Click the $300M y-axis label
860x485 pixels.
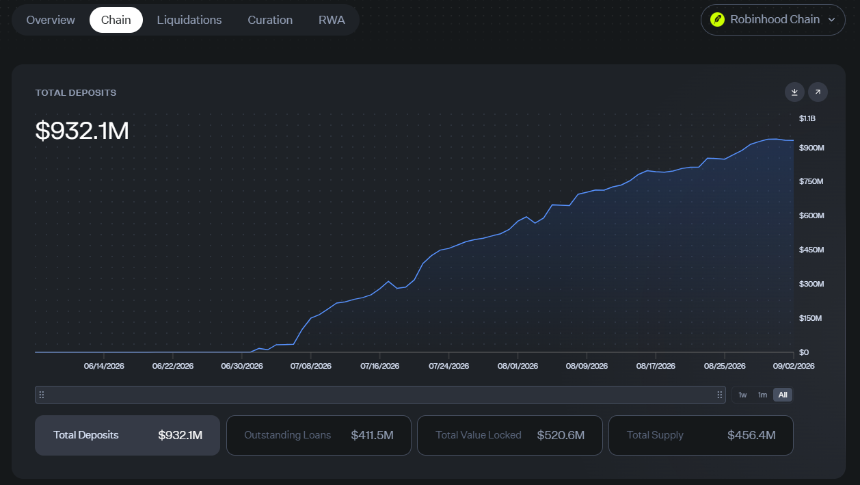point(811,284)
